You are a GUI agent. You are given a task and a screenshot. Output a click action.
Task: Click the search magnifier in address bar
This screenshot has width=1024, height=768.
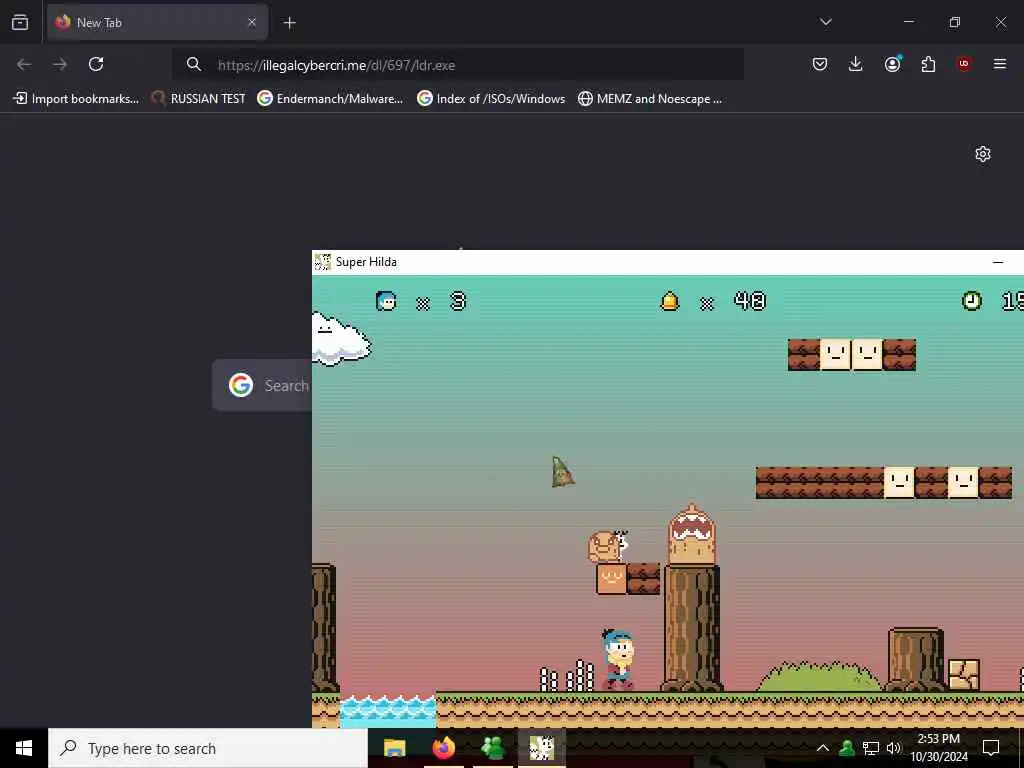click(x=193, y=64)
